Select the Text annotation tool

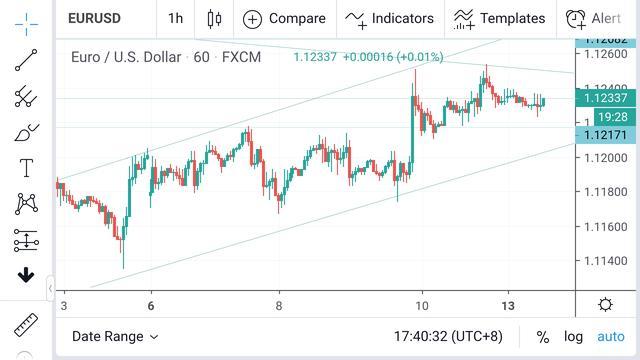tap(27, 168)
